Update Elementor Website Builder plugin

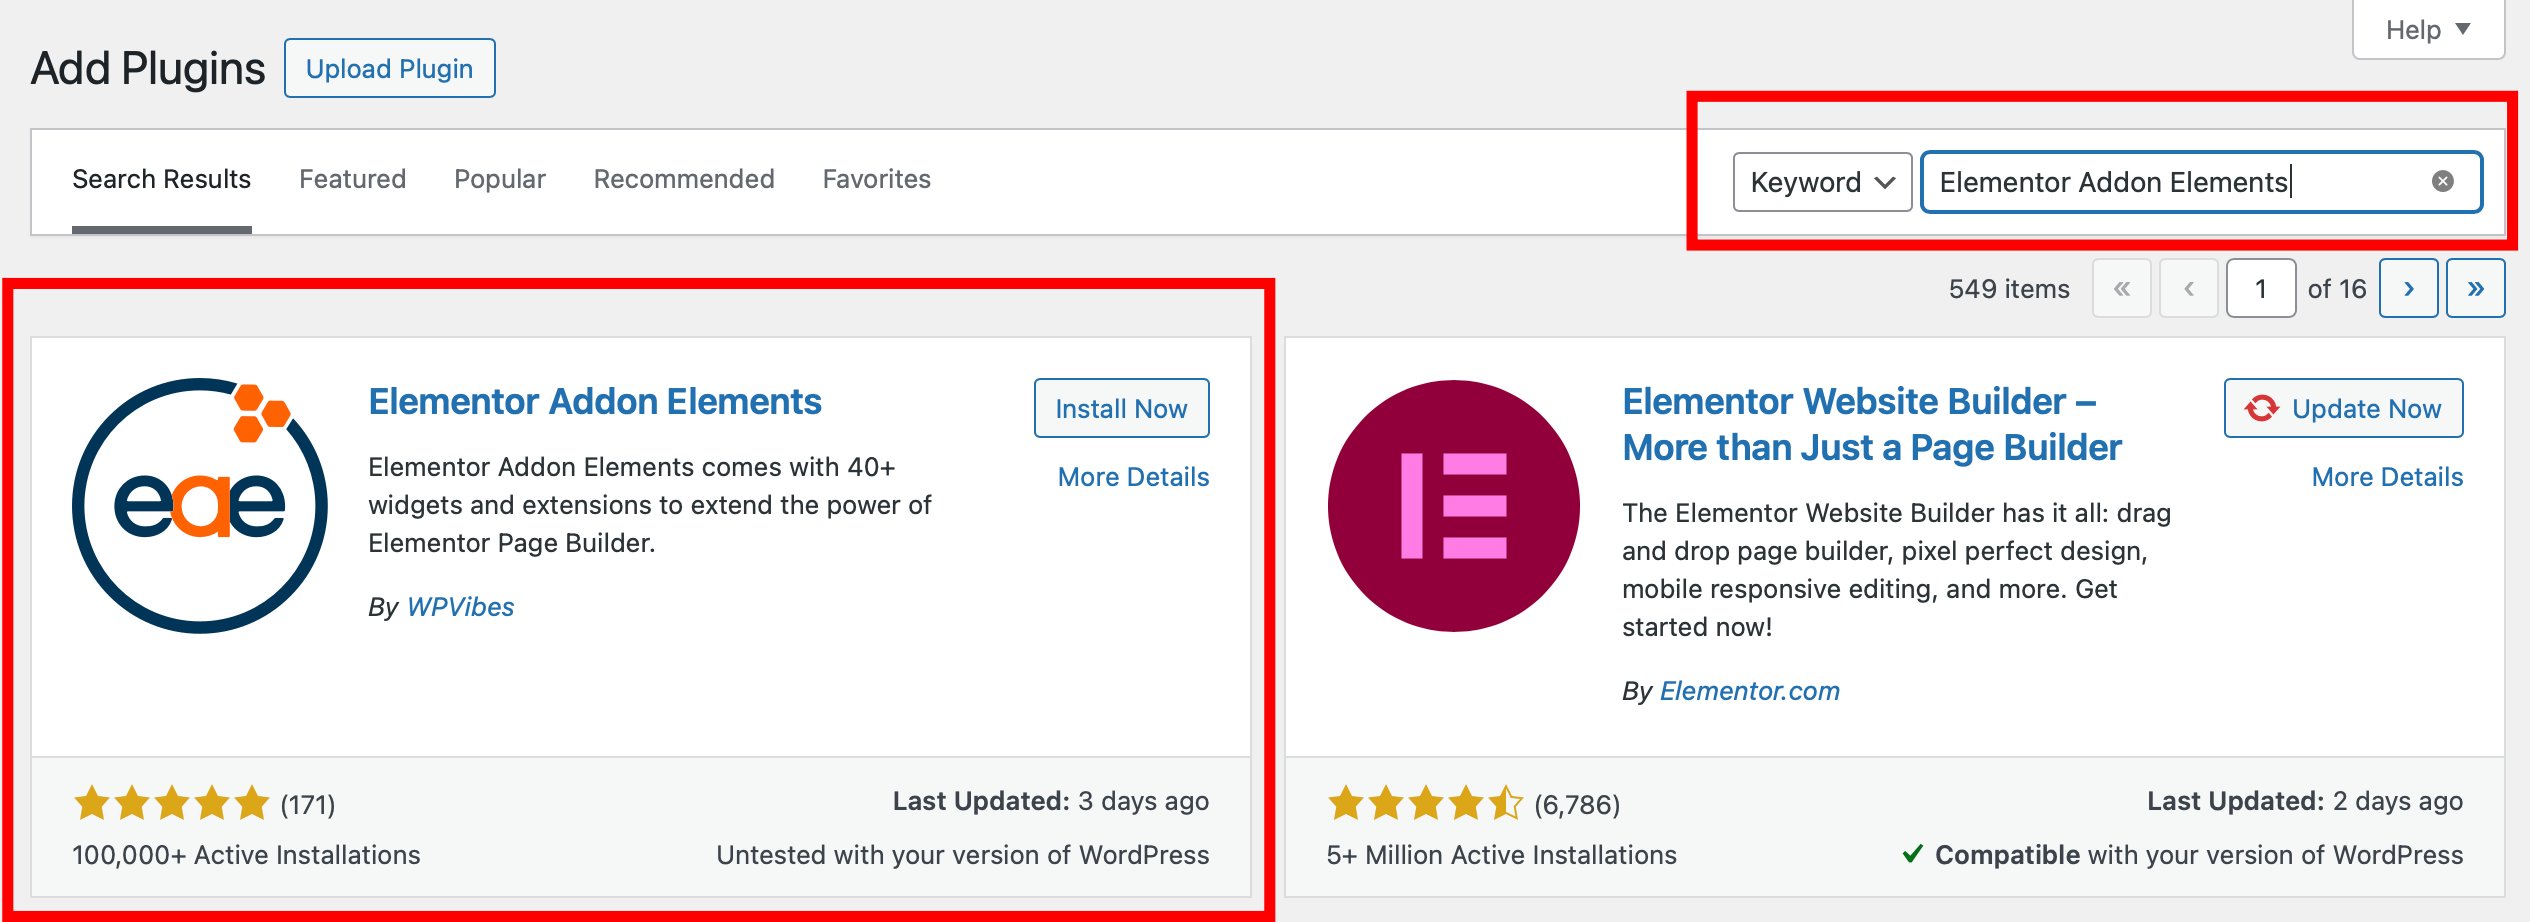click(x=2343, y=408)
